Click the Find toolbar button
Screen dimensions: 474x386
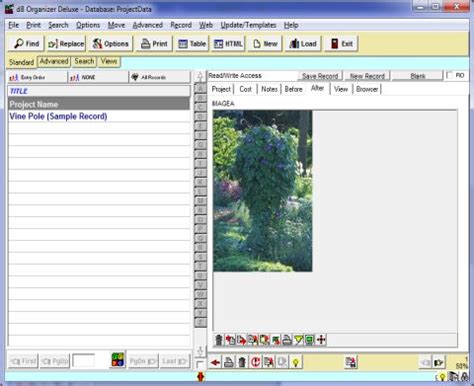coord(26,44)
